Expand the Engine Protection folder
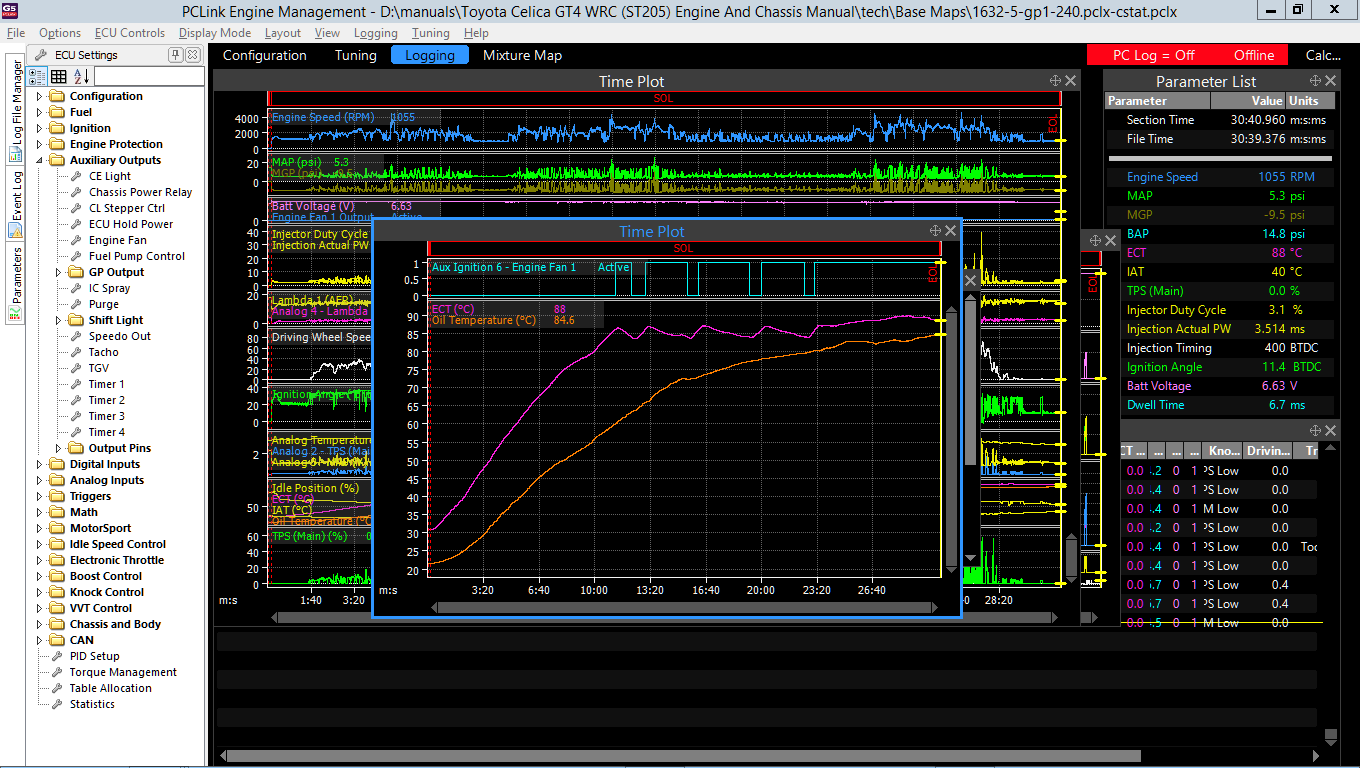Screen dimensions: 1360x768 coord(40,144)
